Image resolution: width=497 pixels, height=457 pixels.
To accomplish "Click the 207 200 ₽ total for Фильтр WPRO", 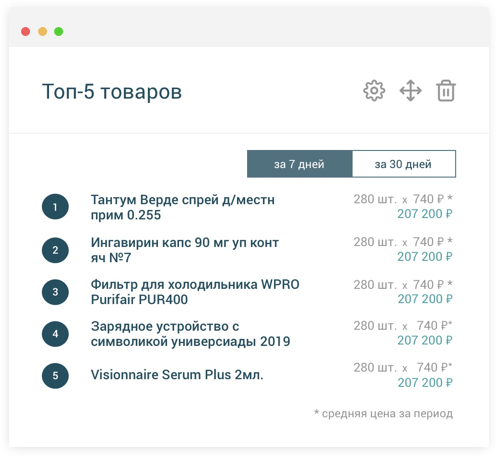I will coord(425,299).
